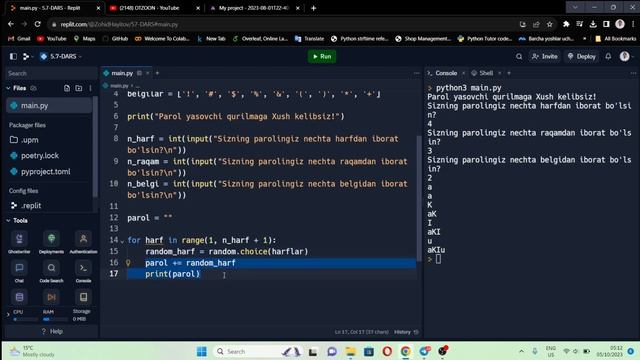Open the browser Downloads icon

click(x=593, y=24)
